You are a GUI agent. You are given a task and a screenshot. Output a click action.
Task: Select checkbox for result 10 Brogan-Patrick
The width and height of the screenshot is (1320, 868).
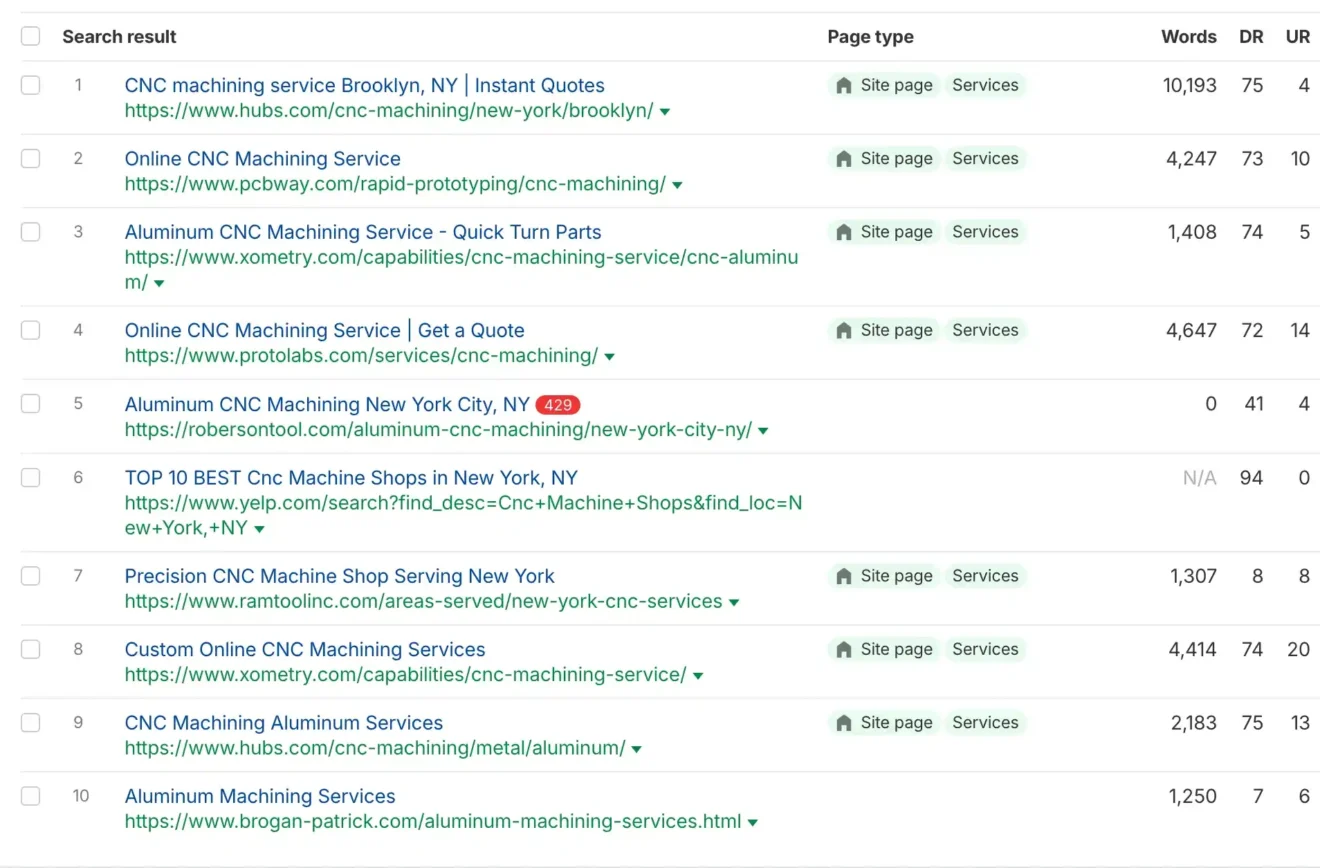coord(31,796)
